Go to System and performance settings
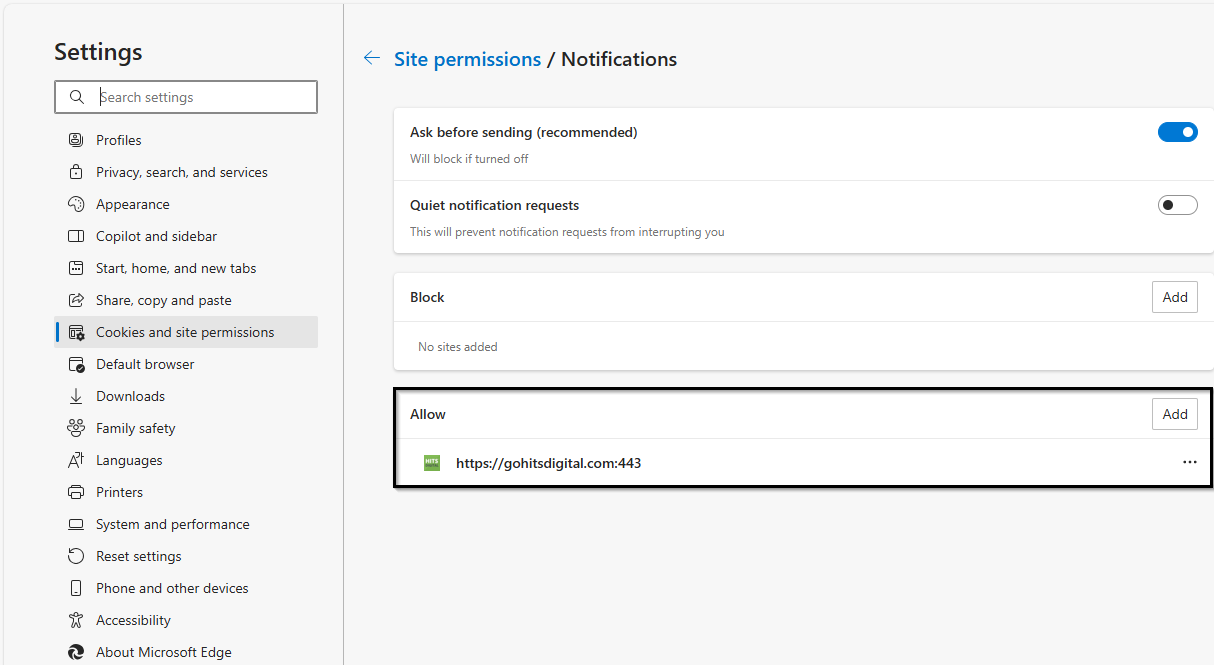The height and width of the screenshot is (665, 1214). coord(172,524)
